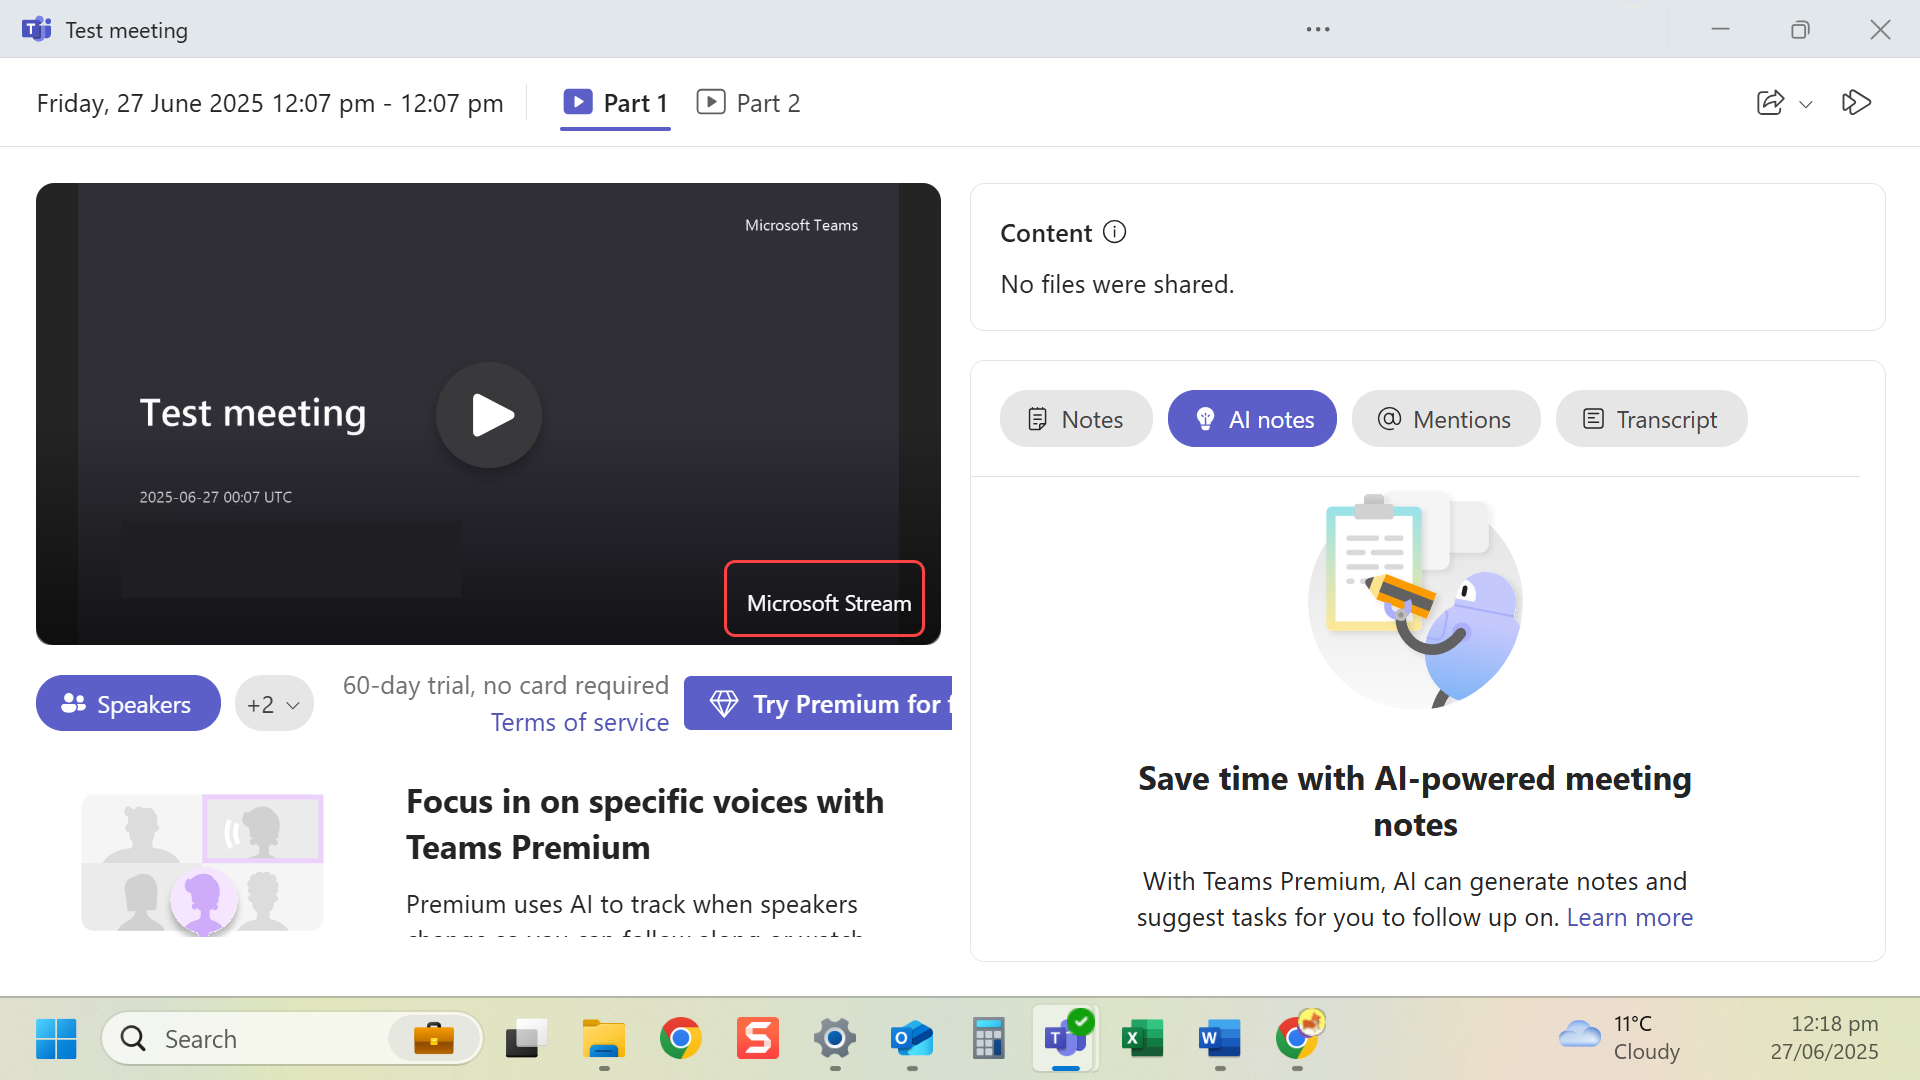Click the Speakers button
Viewport: 1920px width, 1080px height.
click(x=128, y=703)
